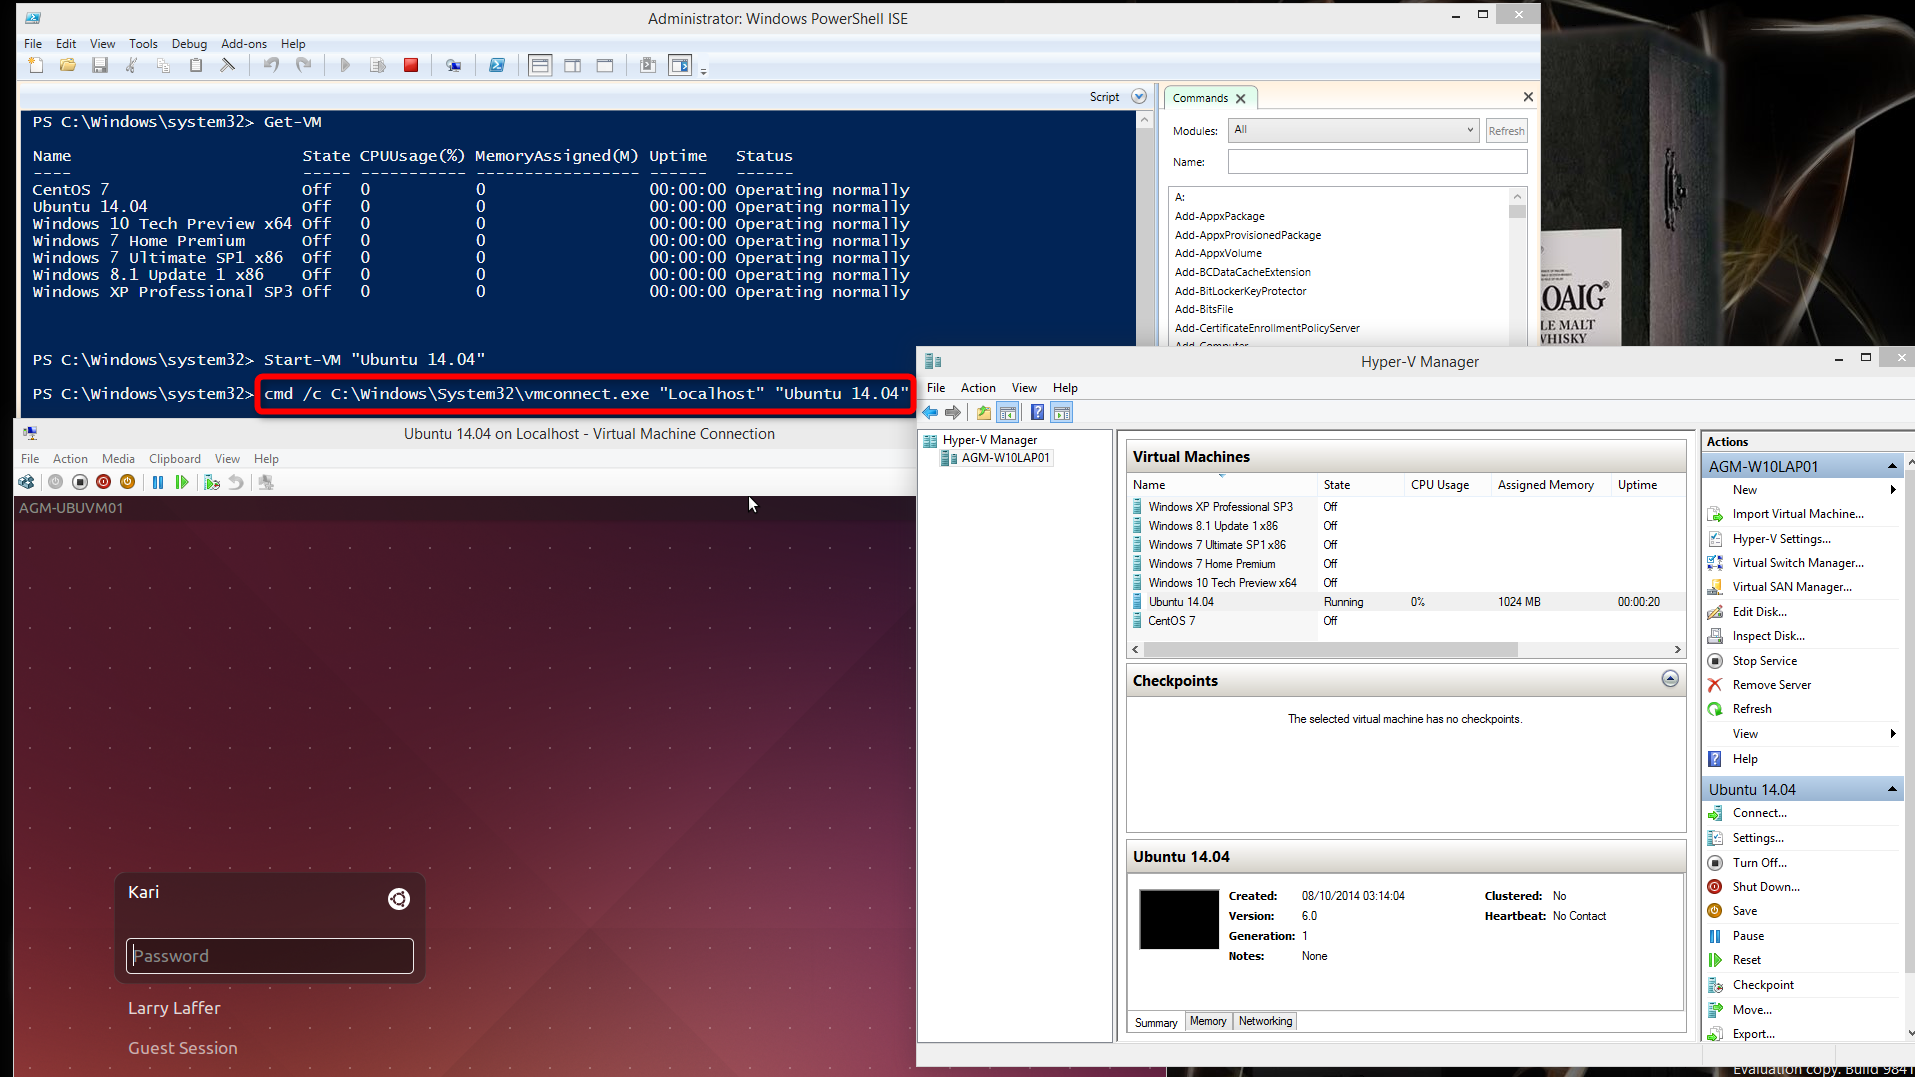Select Ubuntu 14.04 row in Virtual Machines list
The width and height of the screenshot is (1915, 1077).
pos(1405,602)
